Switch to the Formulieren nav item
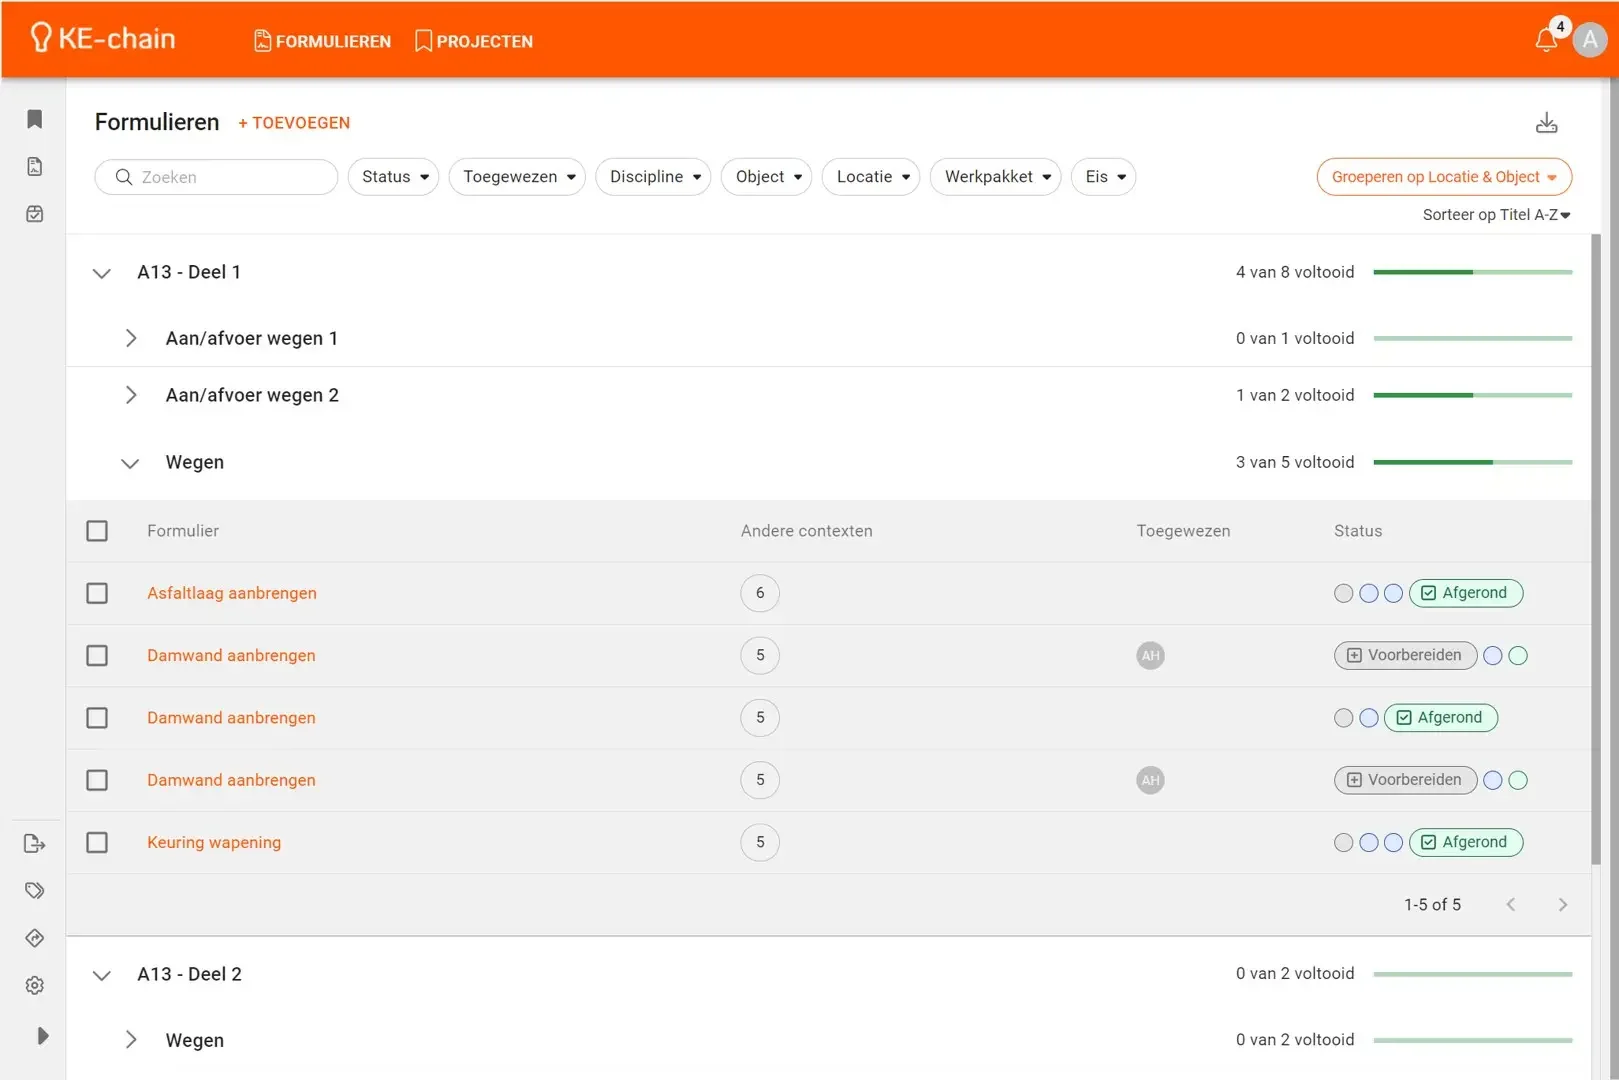The image size is (1619, 1080). (x=322, y=41)
